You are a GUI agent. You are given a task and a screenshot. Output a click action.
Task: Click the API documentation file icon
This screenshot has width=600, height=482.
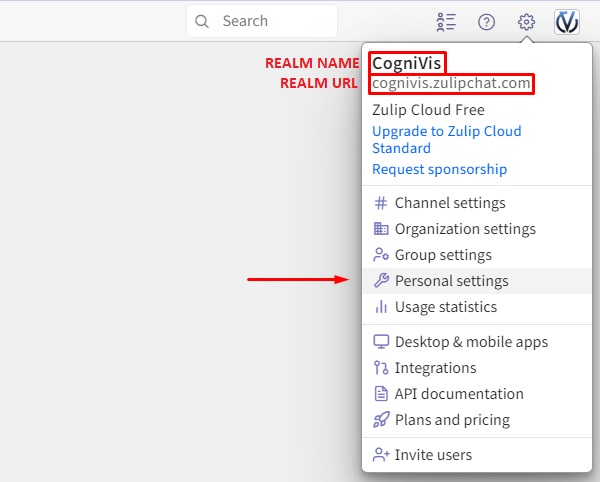(380, 394)
